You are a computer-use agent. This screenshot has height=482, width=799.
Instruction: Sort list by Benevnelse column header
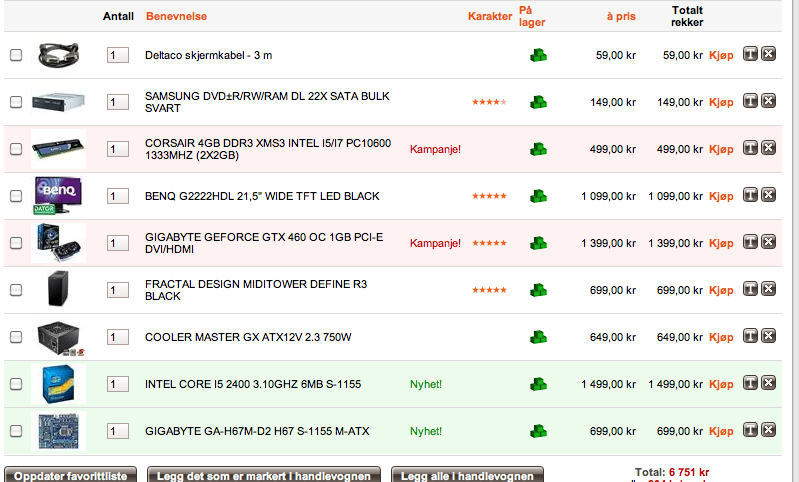point(176,16)
